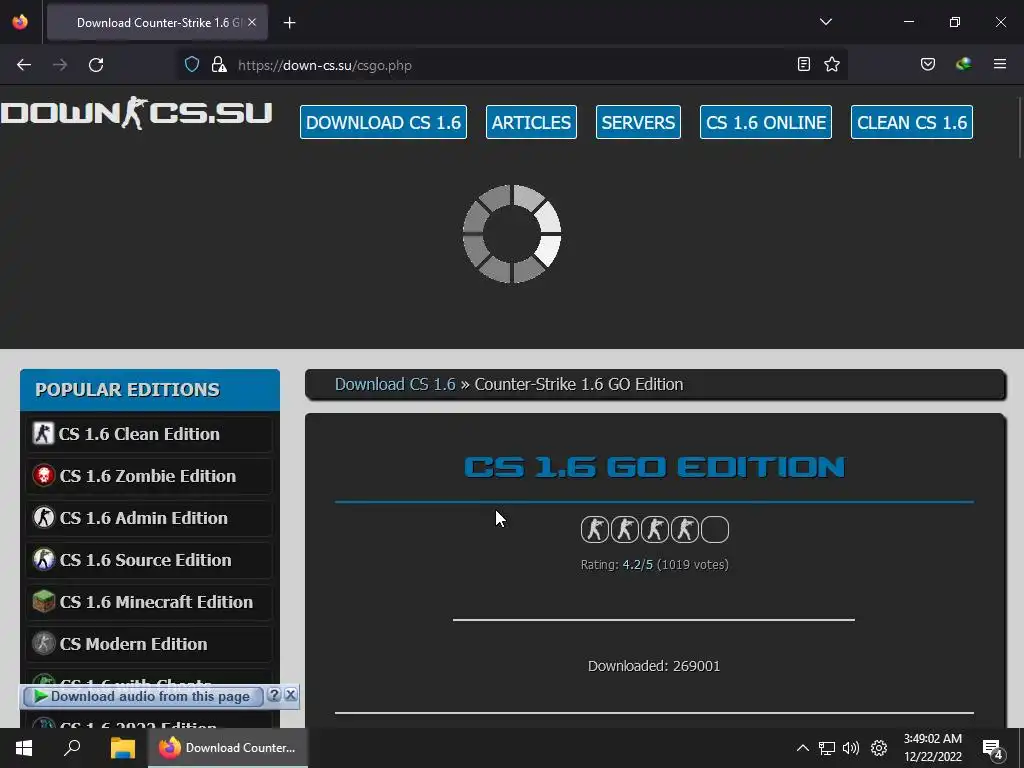Click the Admin Edition icon
Viewport: 1024px width, 768px height.
click(43, 518)
